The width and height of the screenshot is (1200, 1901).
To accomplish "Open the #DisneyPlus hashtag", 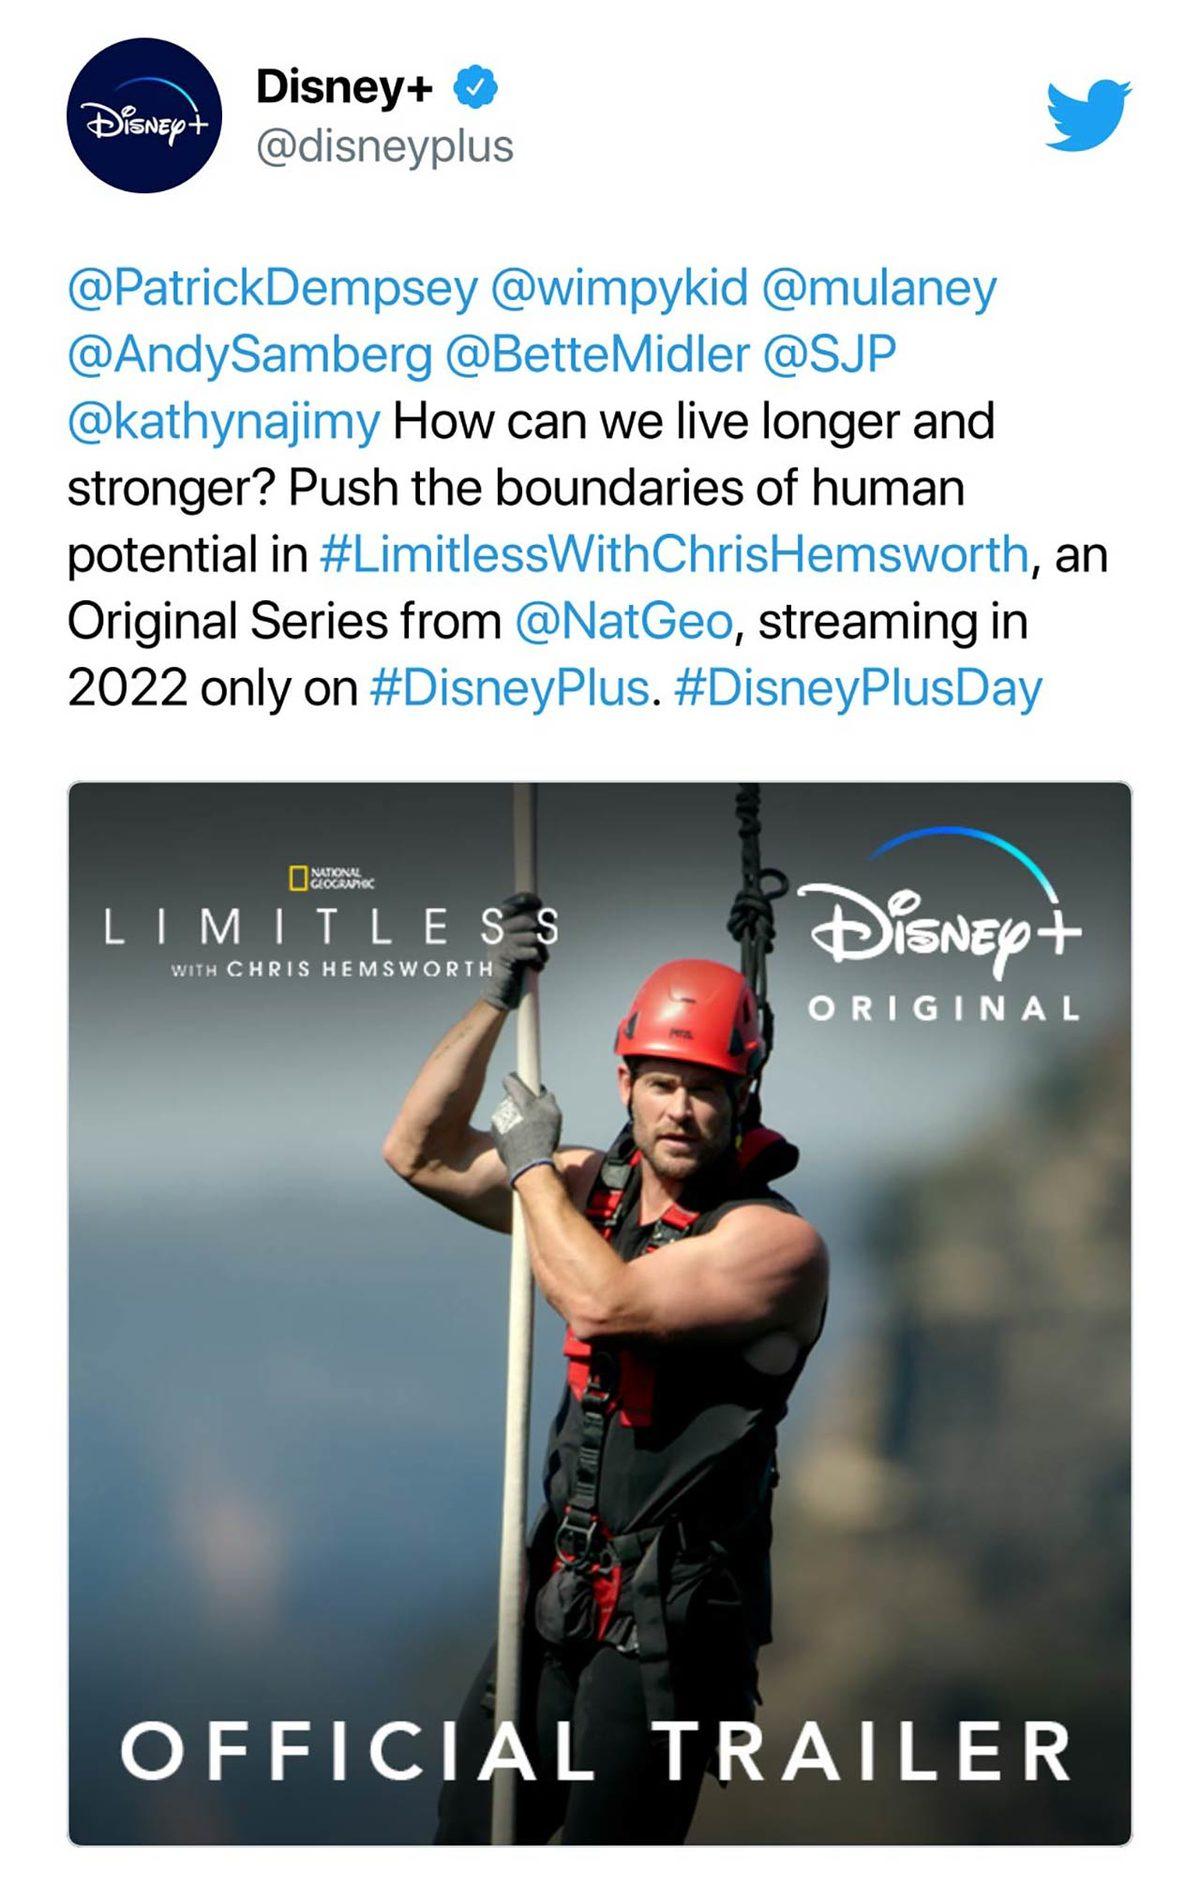I will [x=509, y=688].
